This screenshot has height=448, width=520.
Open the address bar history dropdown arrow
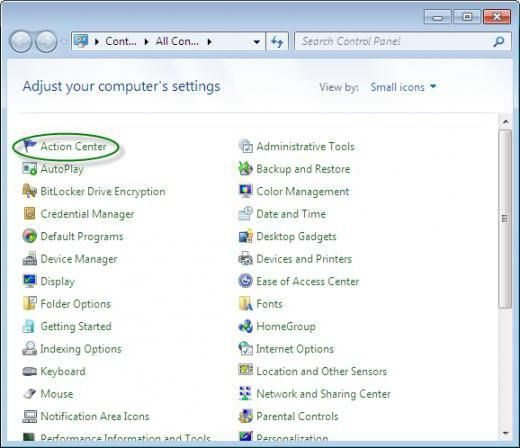coord(256,42)
